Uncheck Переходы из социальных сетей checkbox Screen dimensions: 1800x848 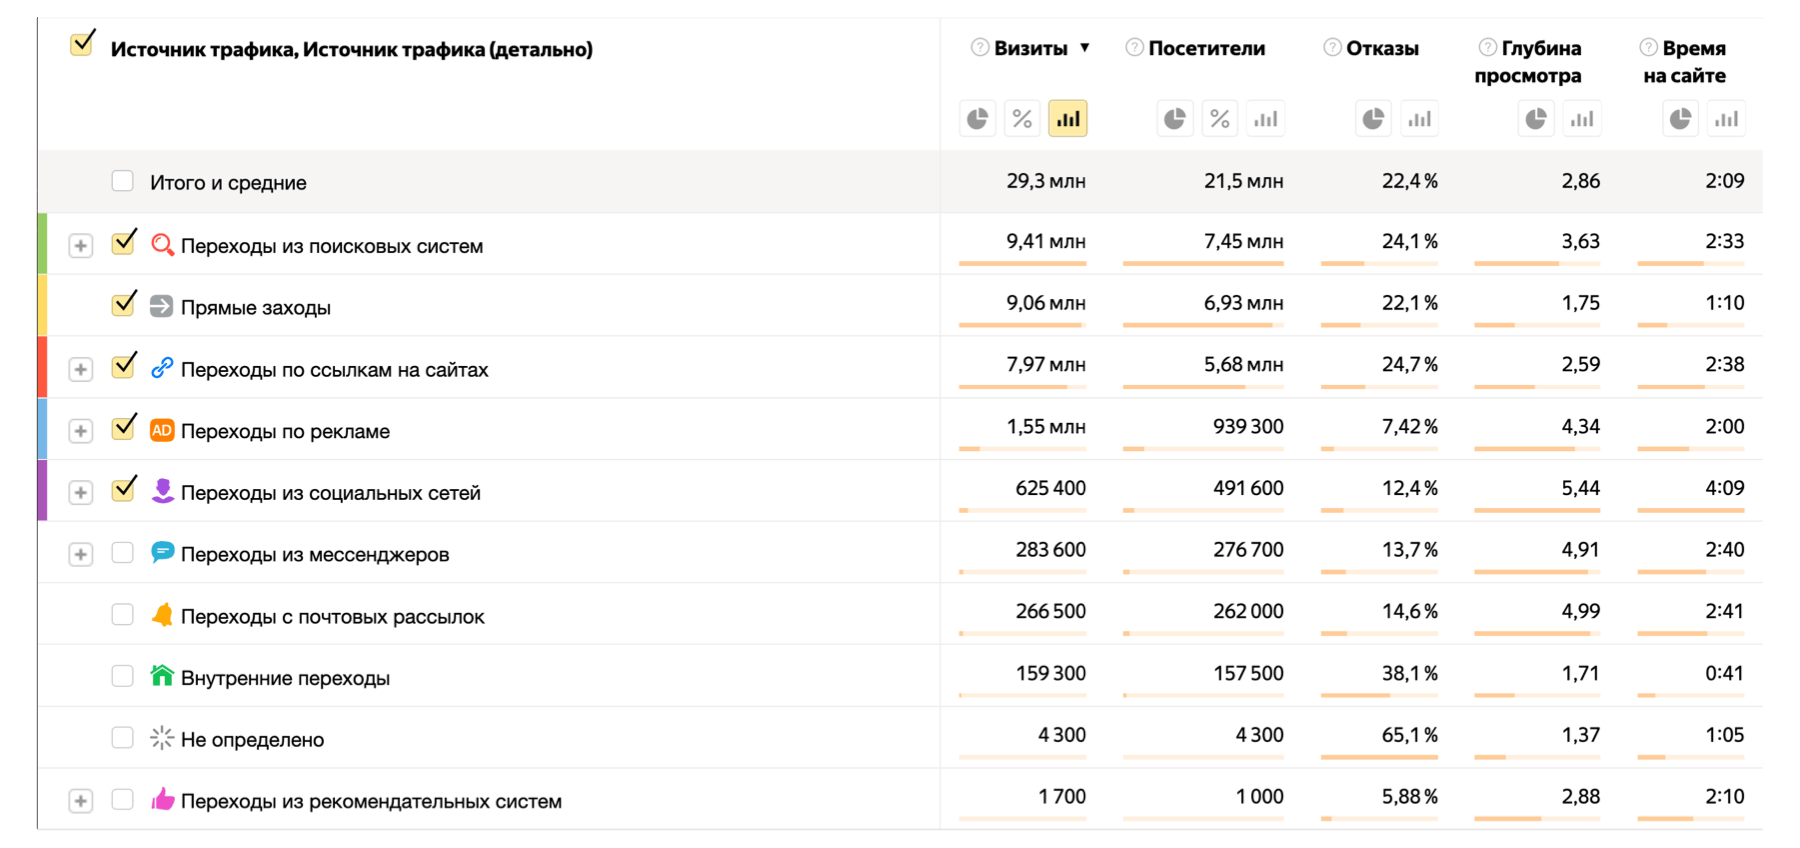point(123,490)
